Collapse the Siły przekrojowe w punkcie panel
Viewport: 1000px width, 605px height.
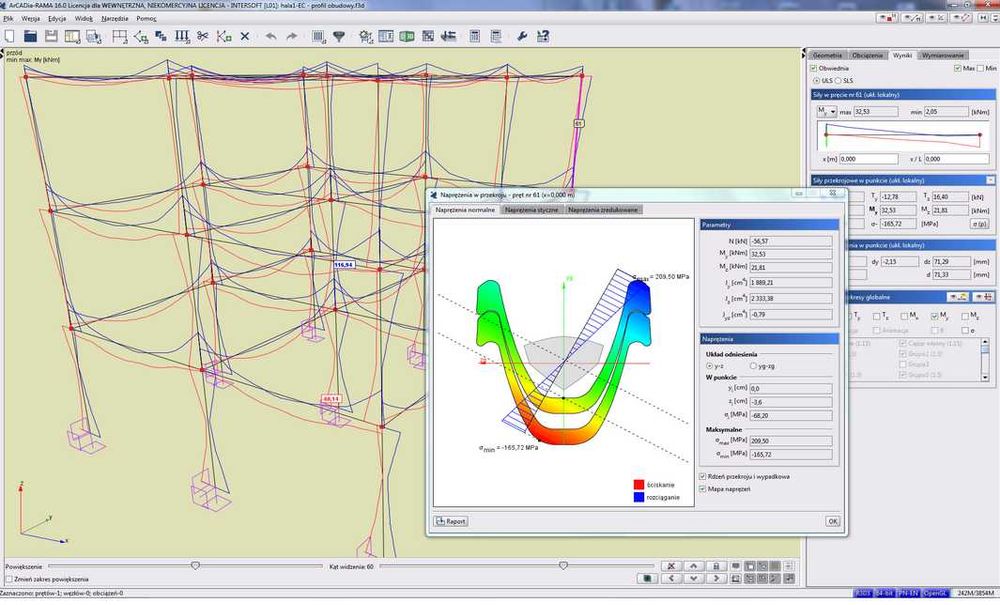click(990, 180)
